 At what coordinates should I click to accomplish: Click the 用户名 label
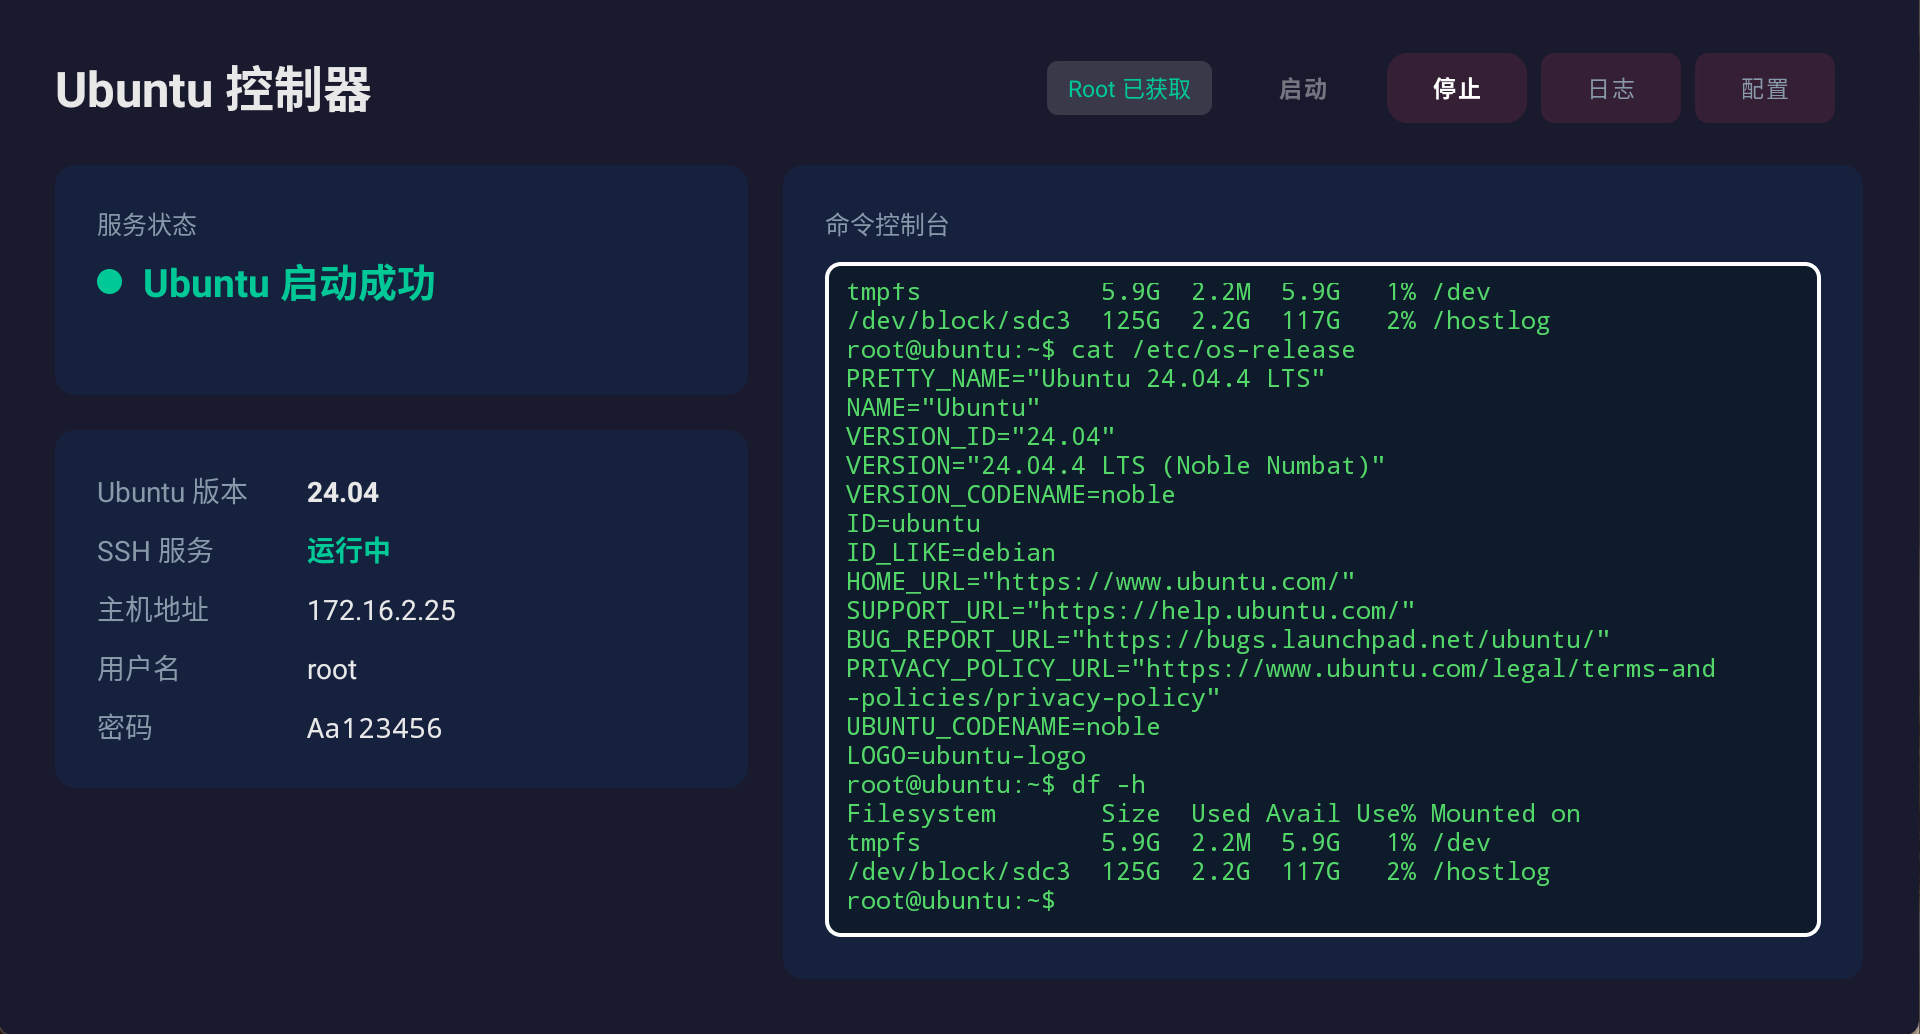(138, 669)
